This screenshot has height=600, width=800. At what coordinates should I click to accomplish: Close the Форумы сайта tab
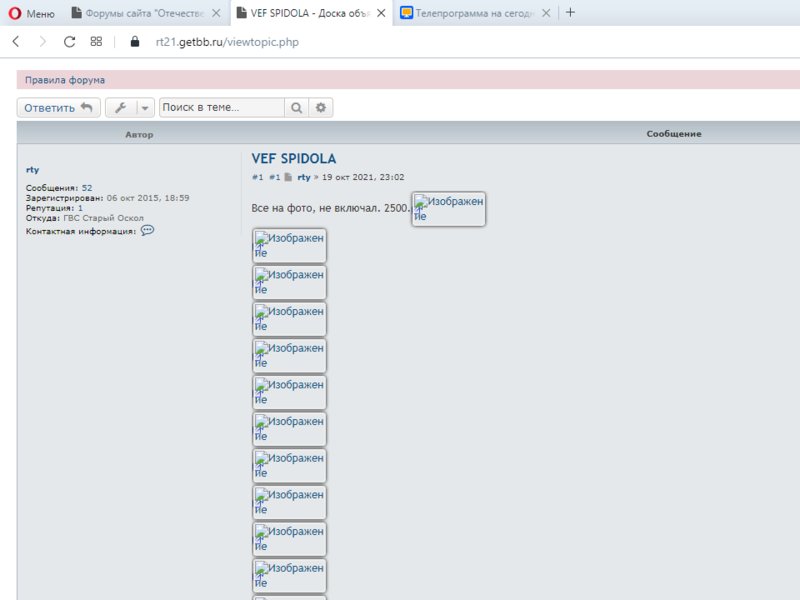(216, 13)
